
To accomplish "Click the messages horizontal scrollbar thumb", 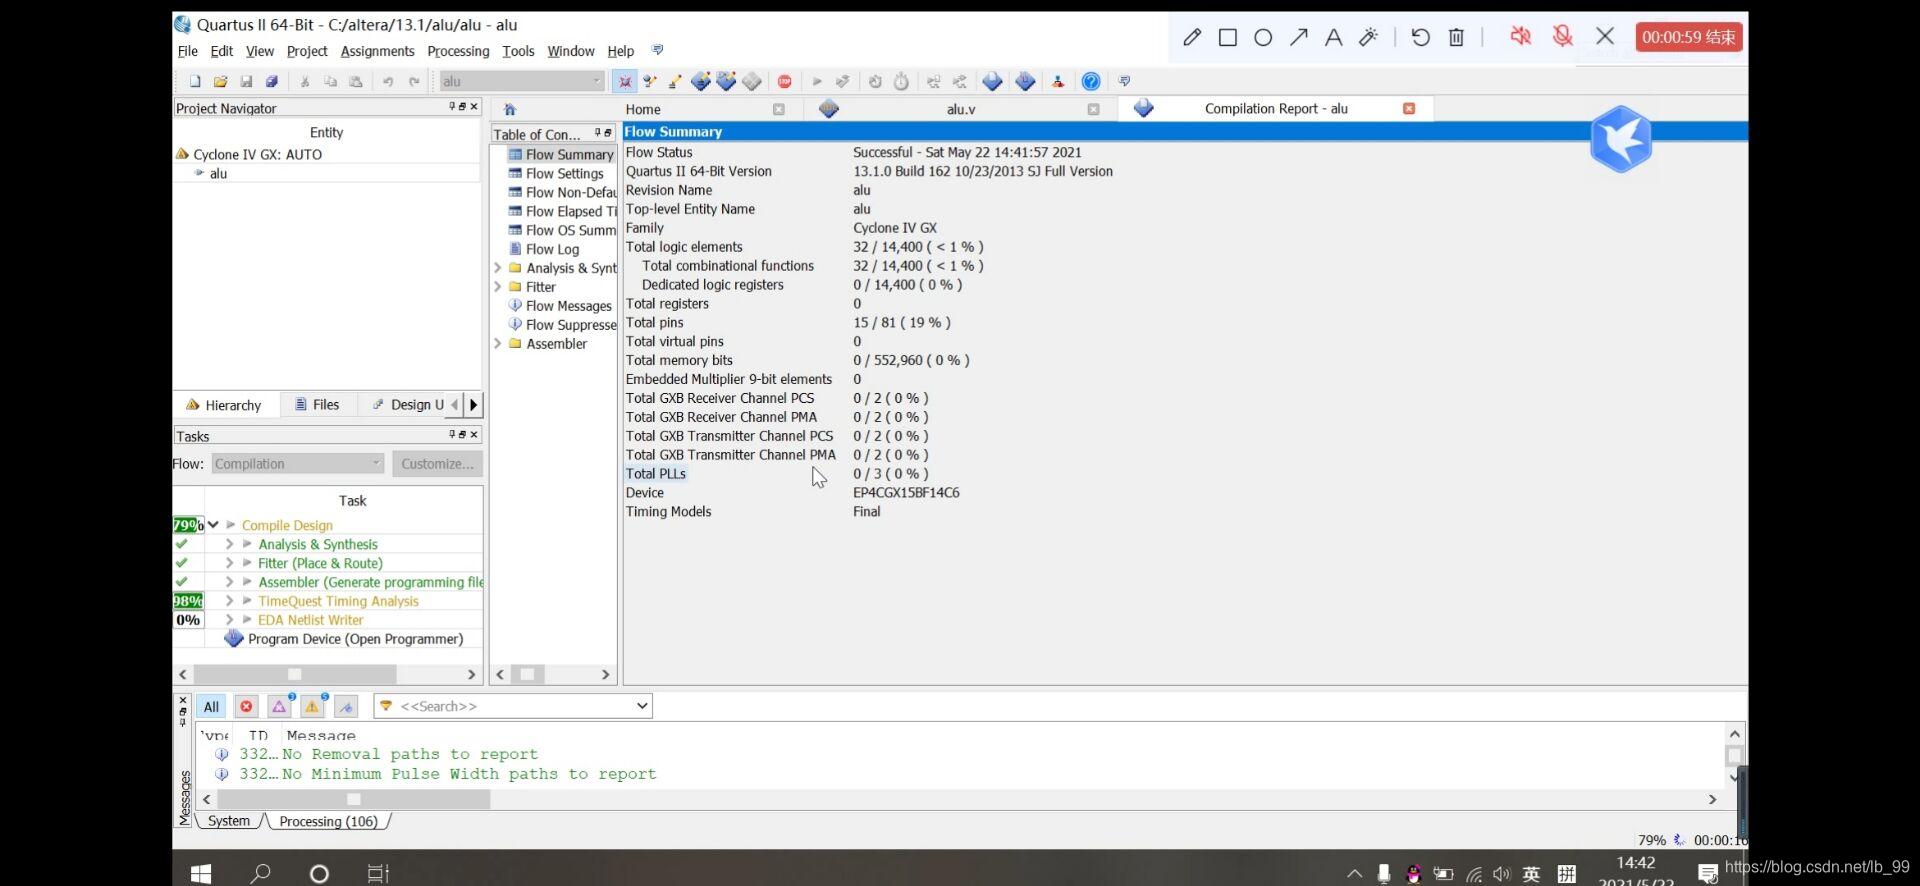I will [x=353, y=799].
